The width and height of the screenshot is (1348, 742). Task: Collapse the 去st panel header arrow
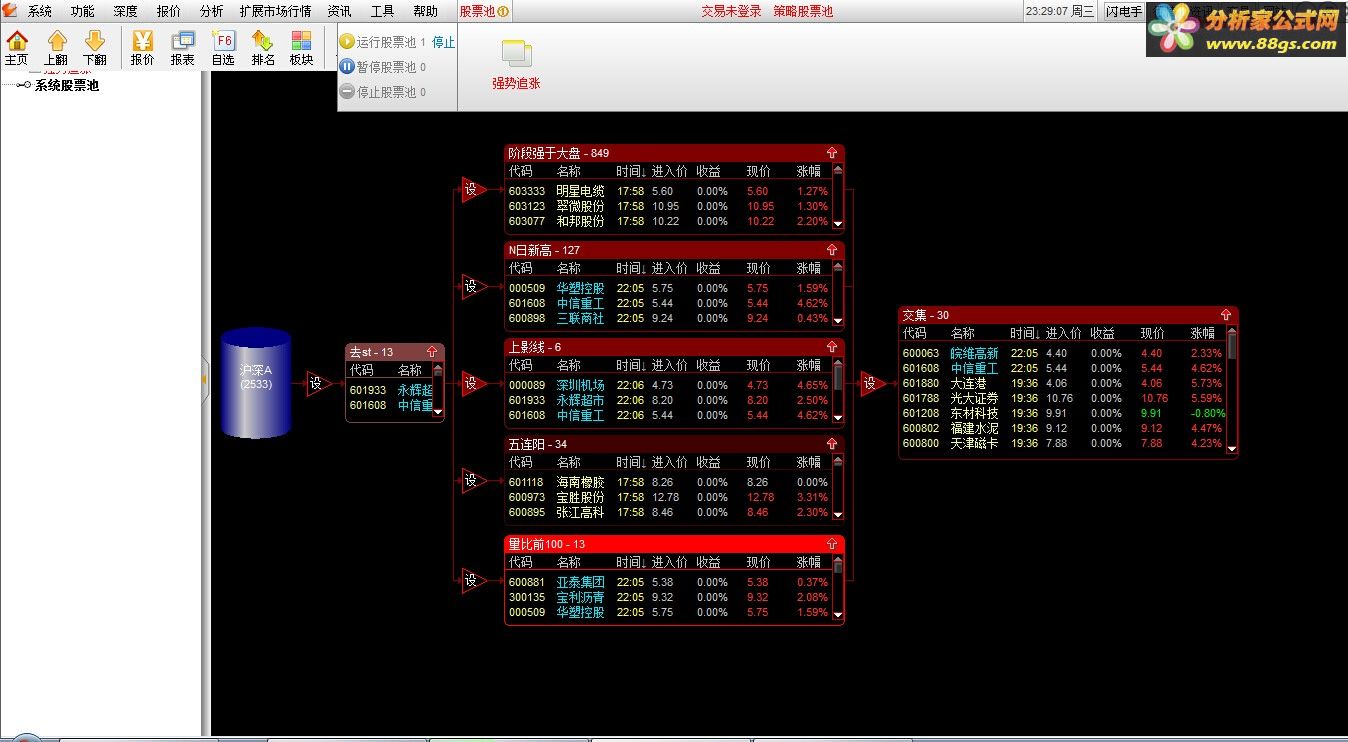[432, 352]
